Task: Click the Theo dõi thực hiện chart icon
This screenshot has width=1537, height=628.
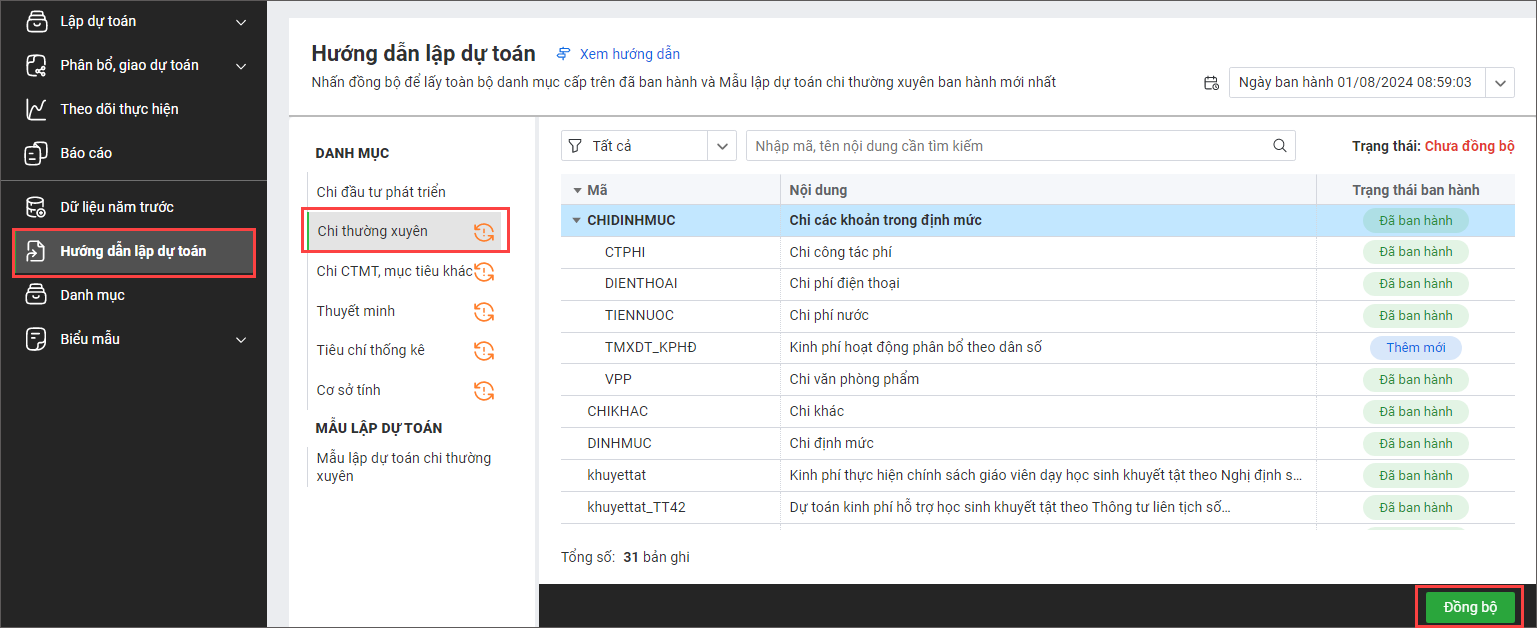Action: click(36, 109)
